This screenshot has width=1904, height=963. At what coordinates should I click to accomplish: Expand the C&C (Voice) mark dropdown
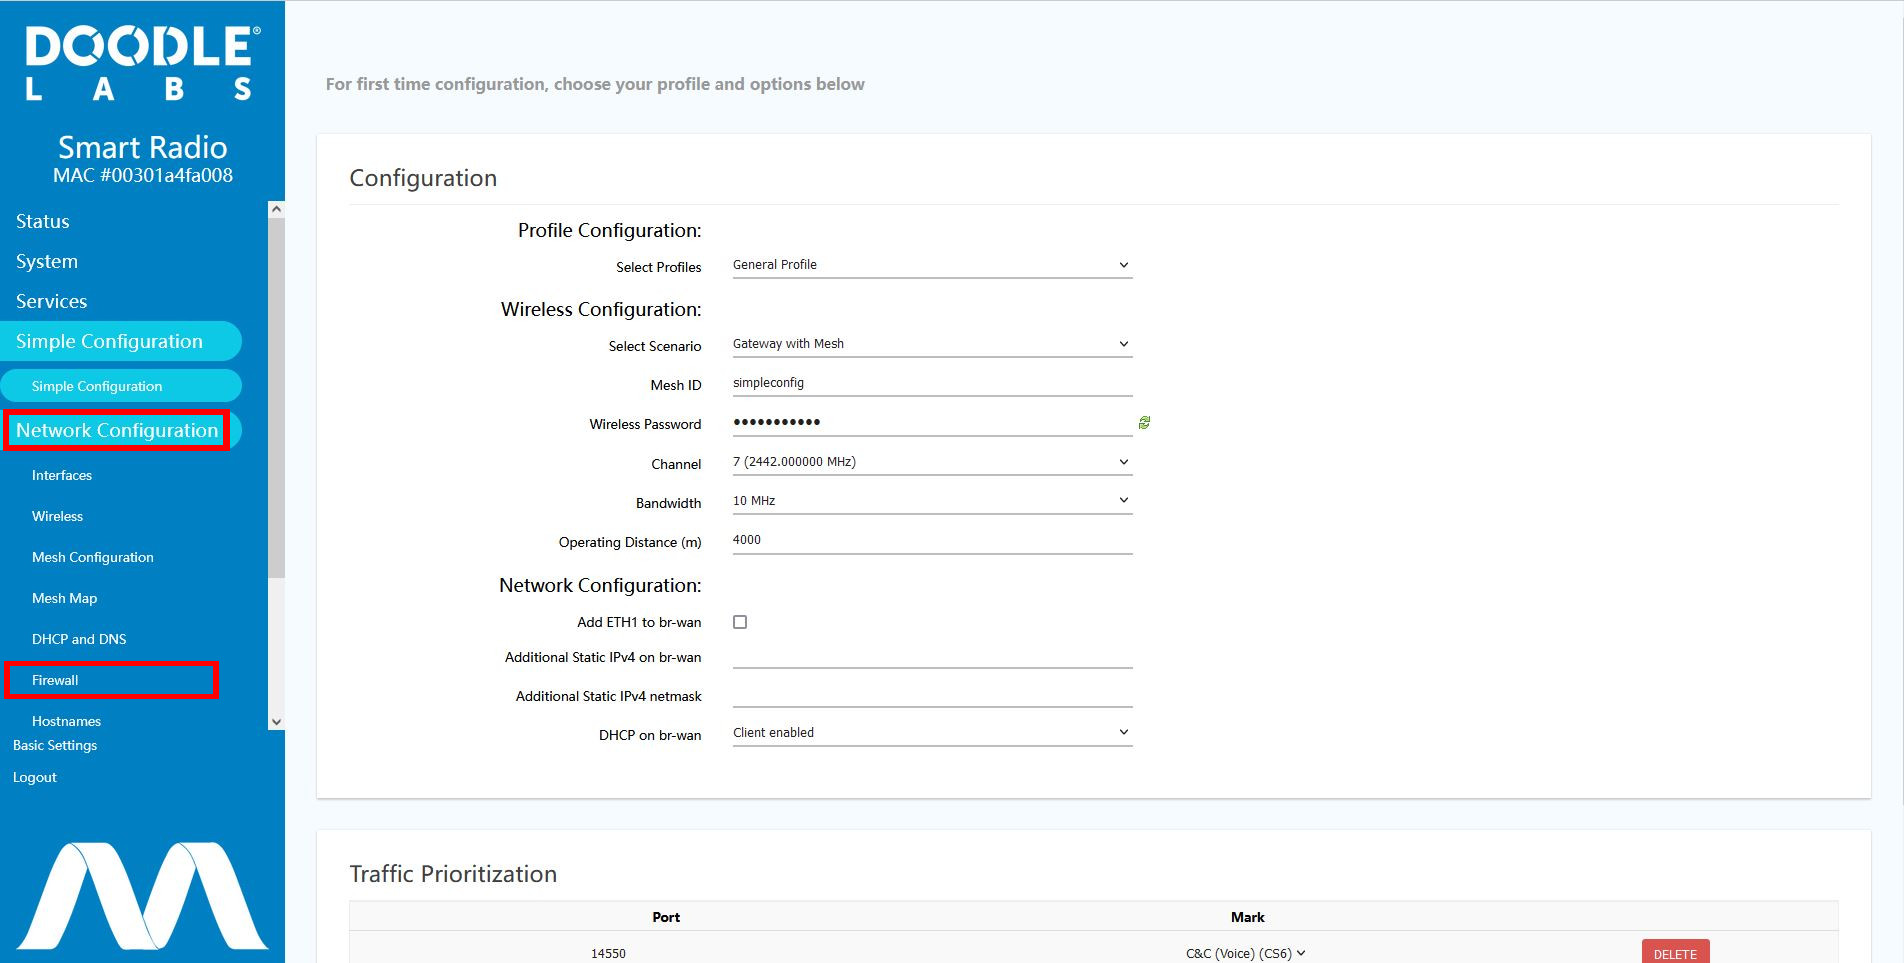point(1246,953)
